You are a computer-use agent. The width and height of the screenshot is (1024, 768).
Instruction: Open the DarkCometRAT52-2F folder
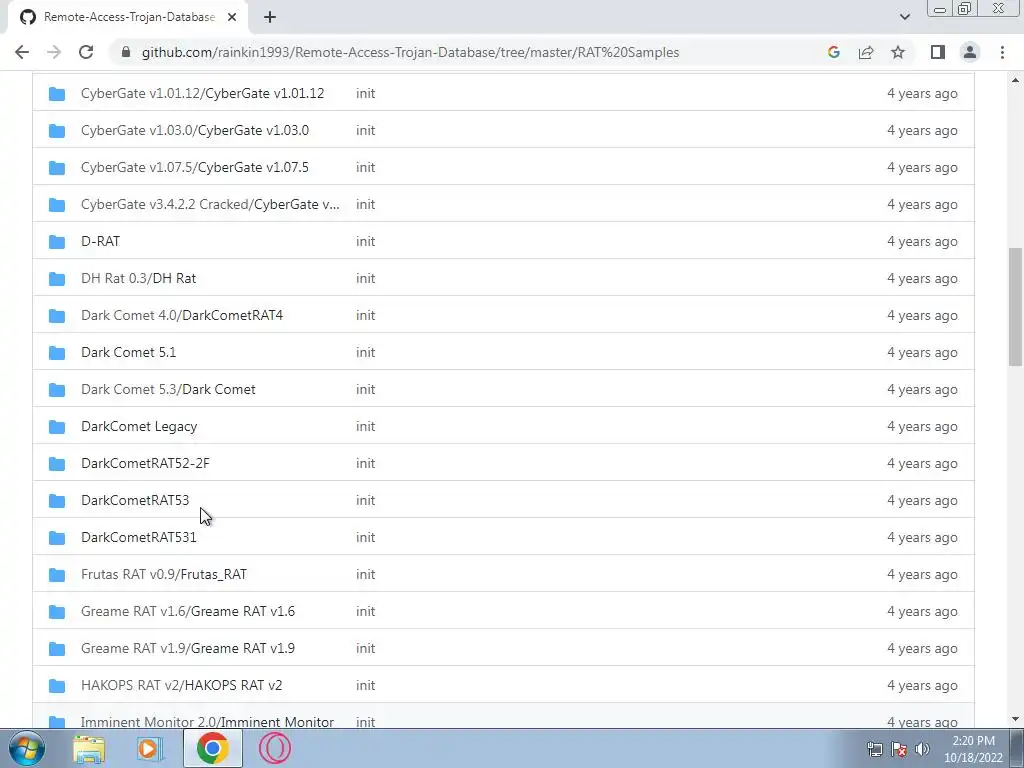coord(145,464)
